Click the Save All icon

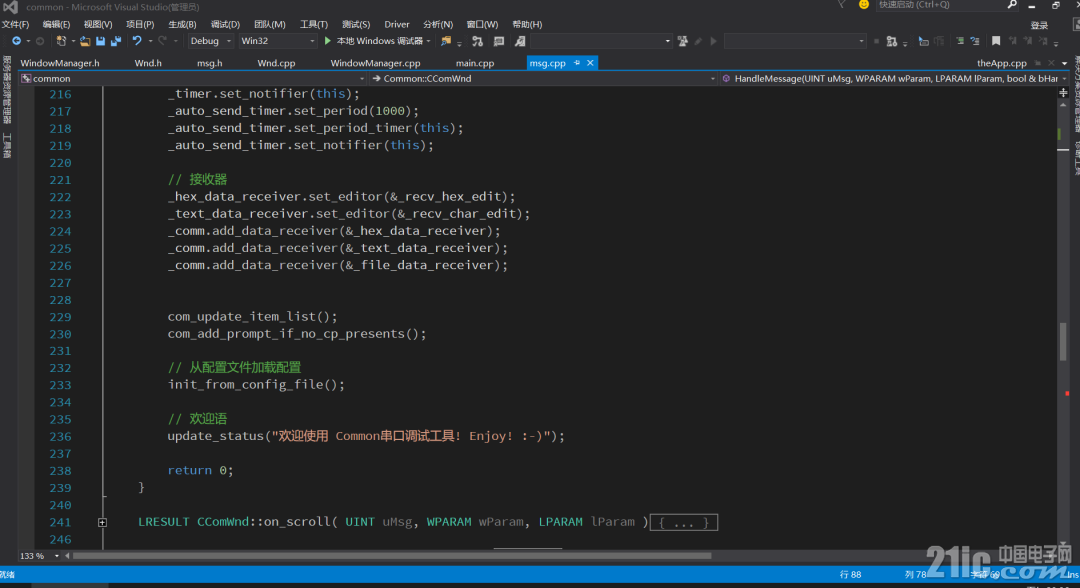tap(116, 41)
